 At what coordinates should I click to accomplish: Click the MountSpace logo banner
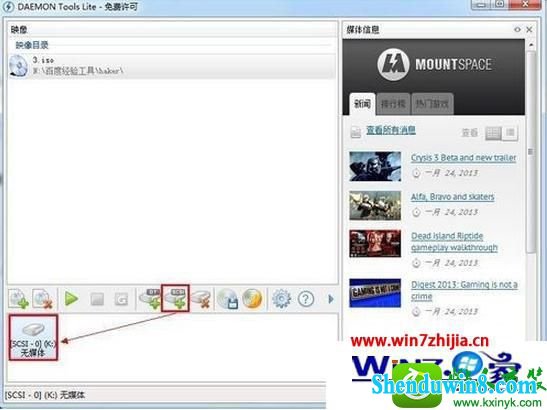434,65
